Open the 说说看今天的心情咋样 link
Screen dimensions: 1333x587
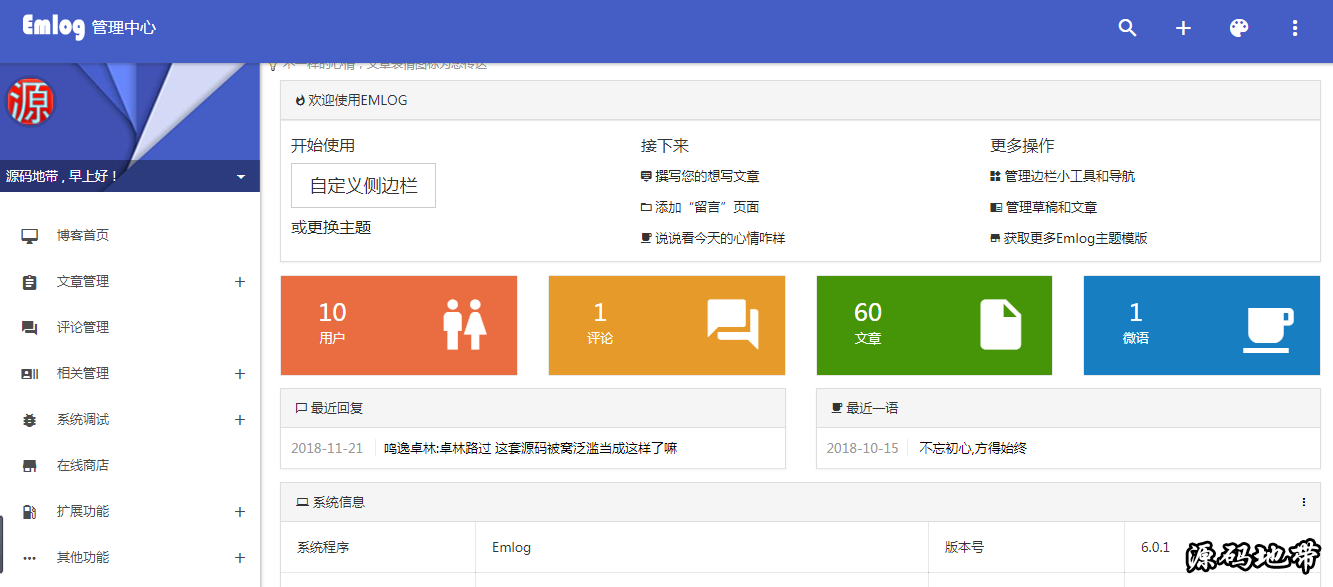[720, 238]
